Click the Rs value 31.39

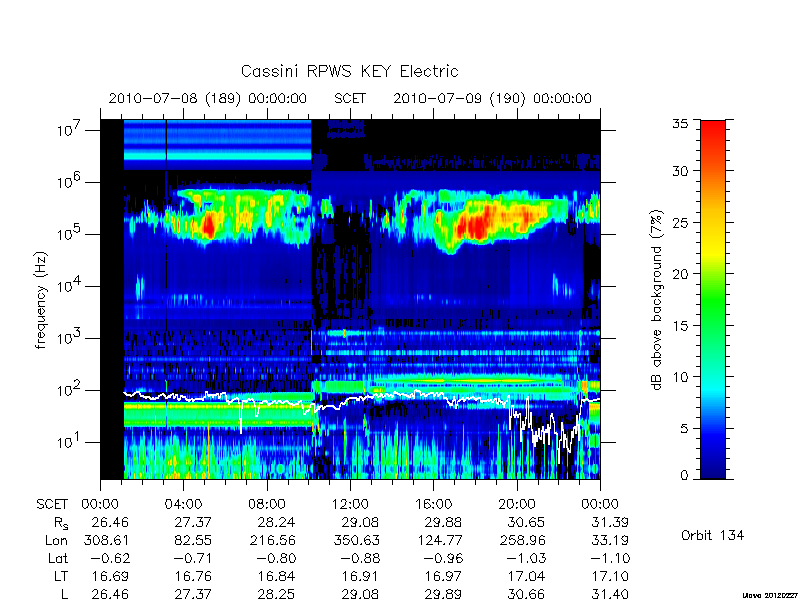[609, 522]
